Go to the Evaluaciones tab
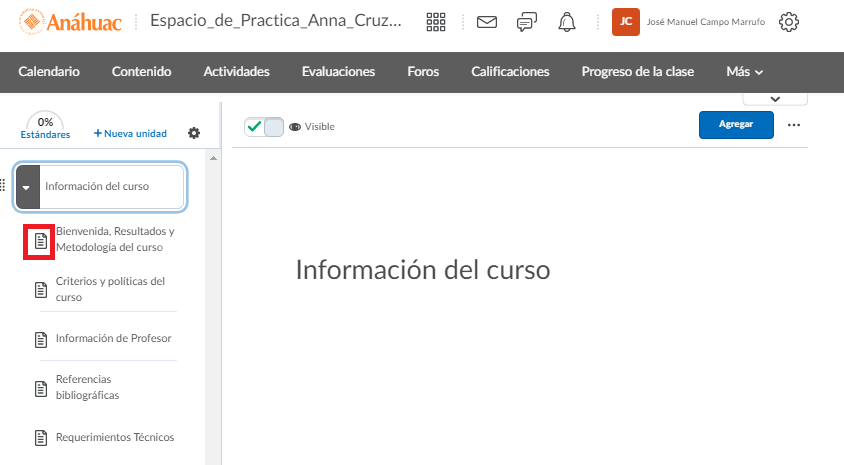This screenshot has height=465, width=844. (338, 72)
